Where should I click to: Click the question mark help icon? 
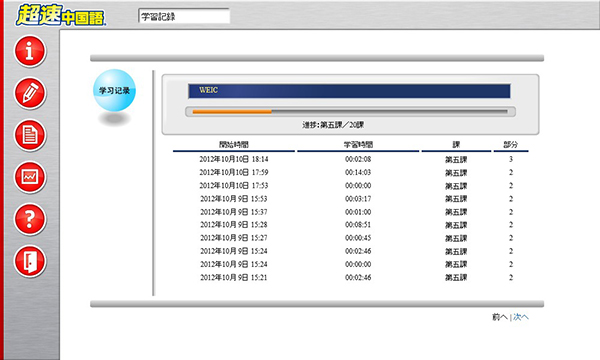coord(30,219)
